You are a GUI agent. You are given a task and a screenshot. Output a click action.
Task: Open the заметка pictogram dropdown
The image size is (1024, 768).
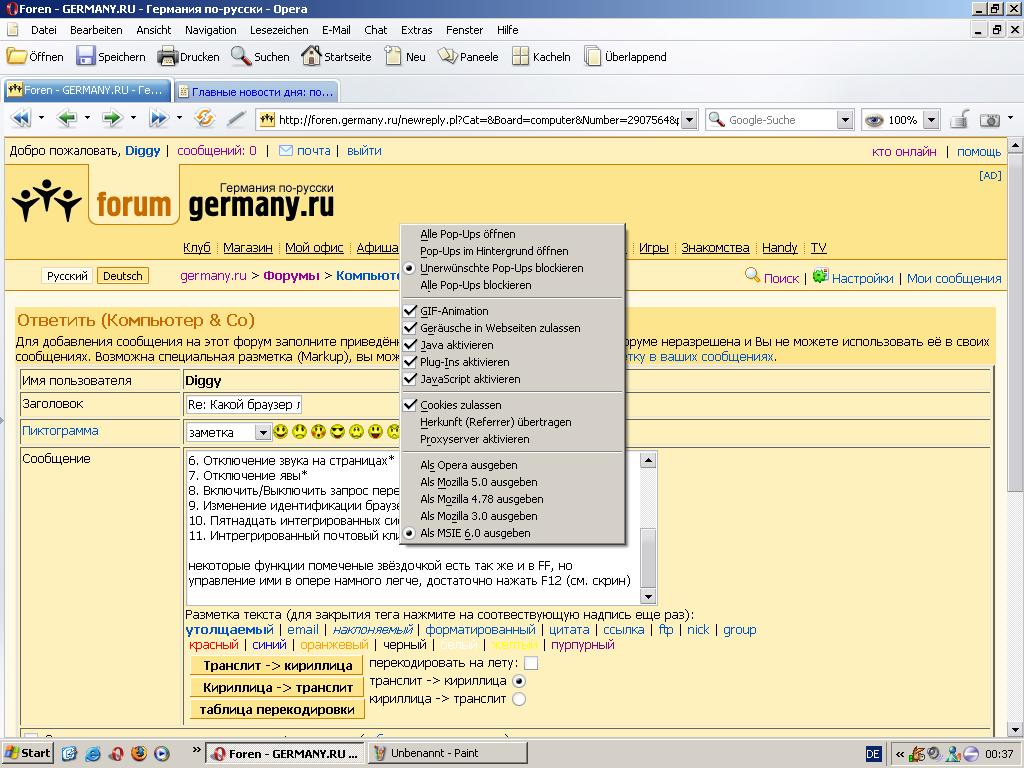(263, 432)
